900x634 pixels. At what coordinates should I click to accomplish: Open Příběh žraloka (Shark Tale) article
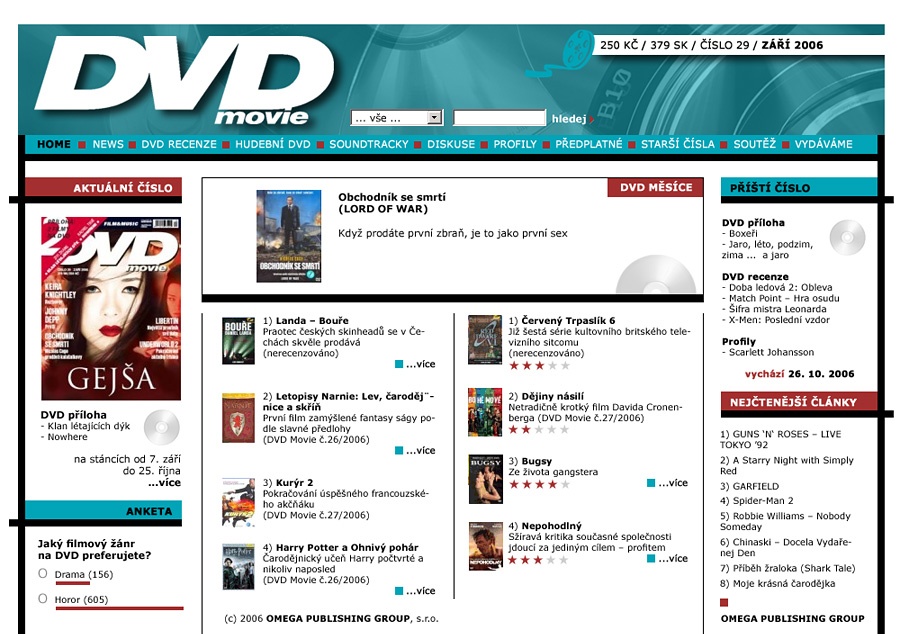[788, 569]
